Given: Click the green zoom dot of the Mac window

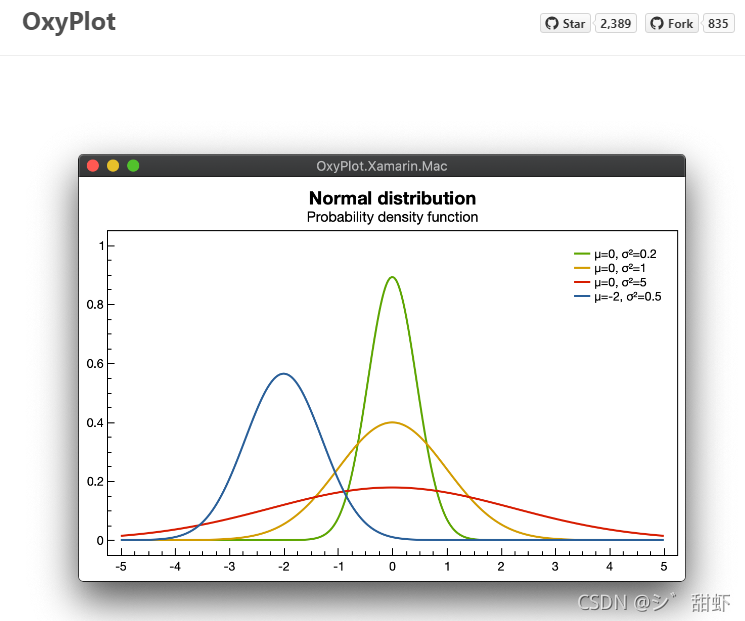Looking at the screenshot, I should click(x=133, y=166).
